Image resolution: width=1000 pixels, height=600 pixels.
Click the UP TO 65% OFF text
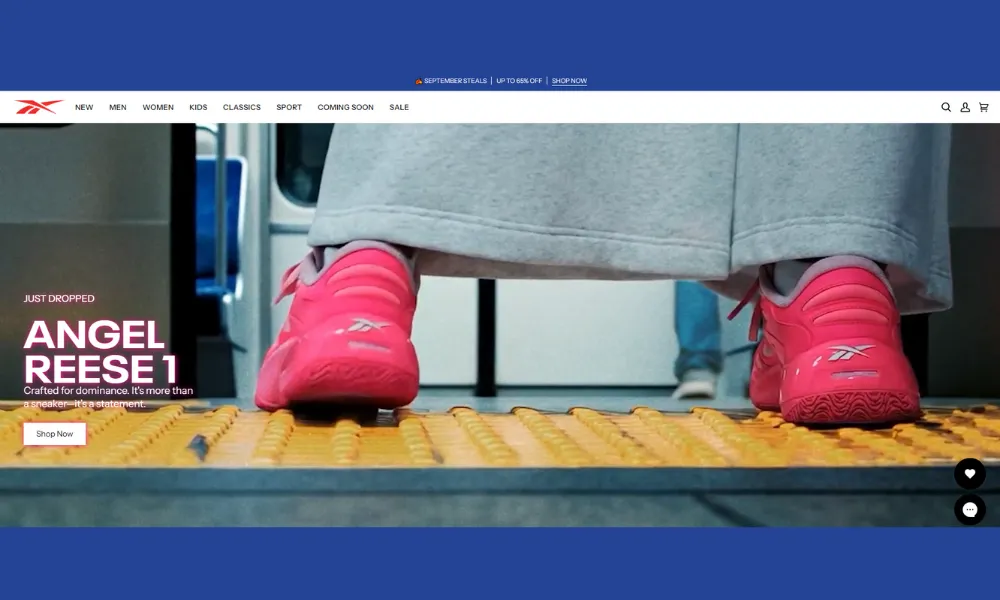[x=519, y=81]
